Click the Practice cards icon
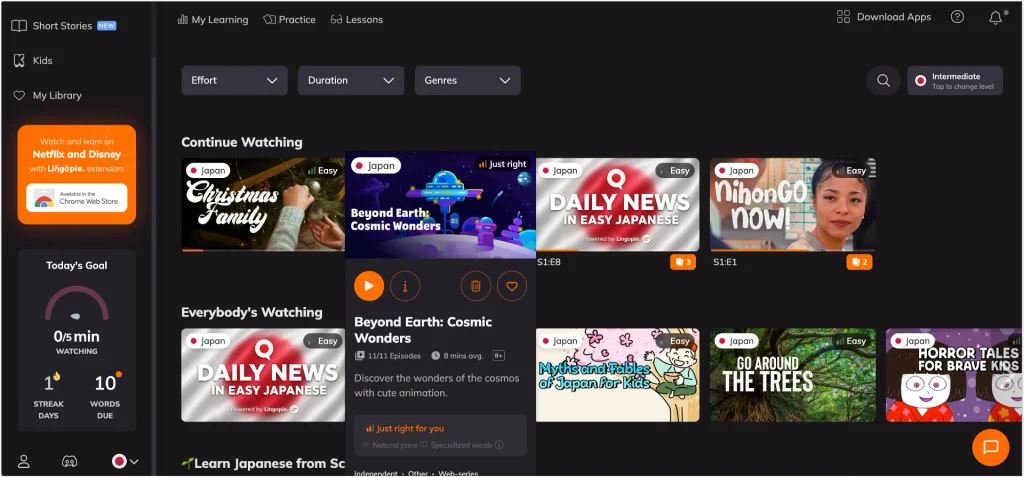Image resolution: width=1024 pixels, height=477 pixels. 269,20
